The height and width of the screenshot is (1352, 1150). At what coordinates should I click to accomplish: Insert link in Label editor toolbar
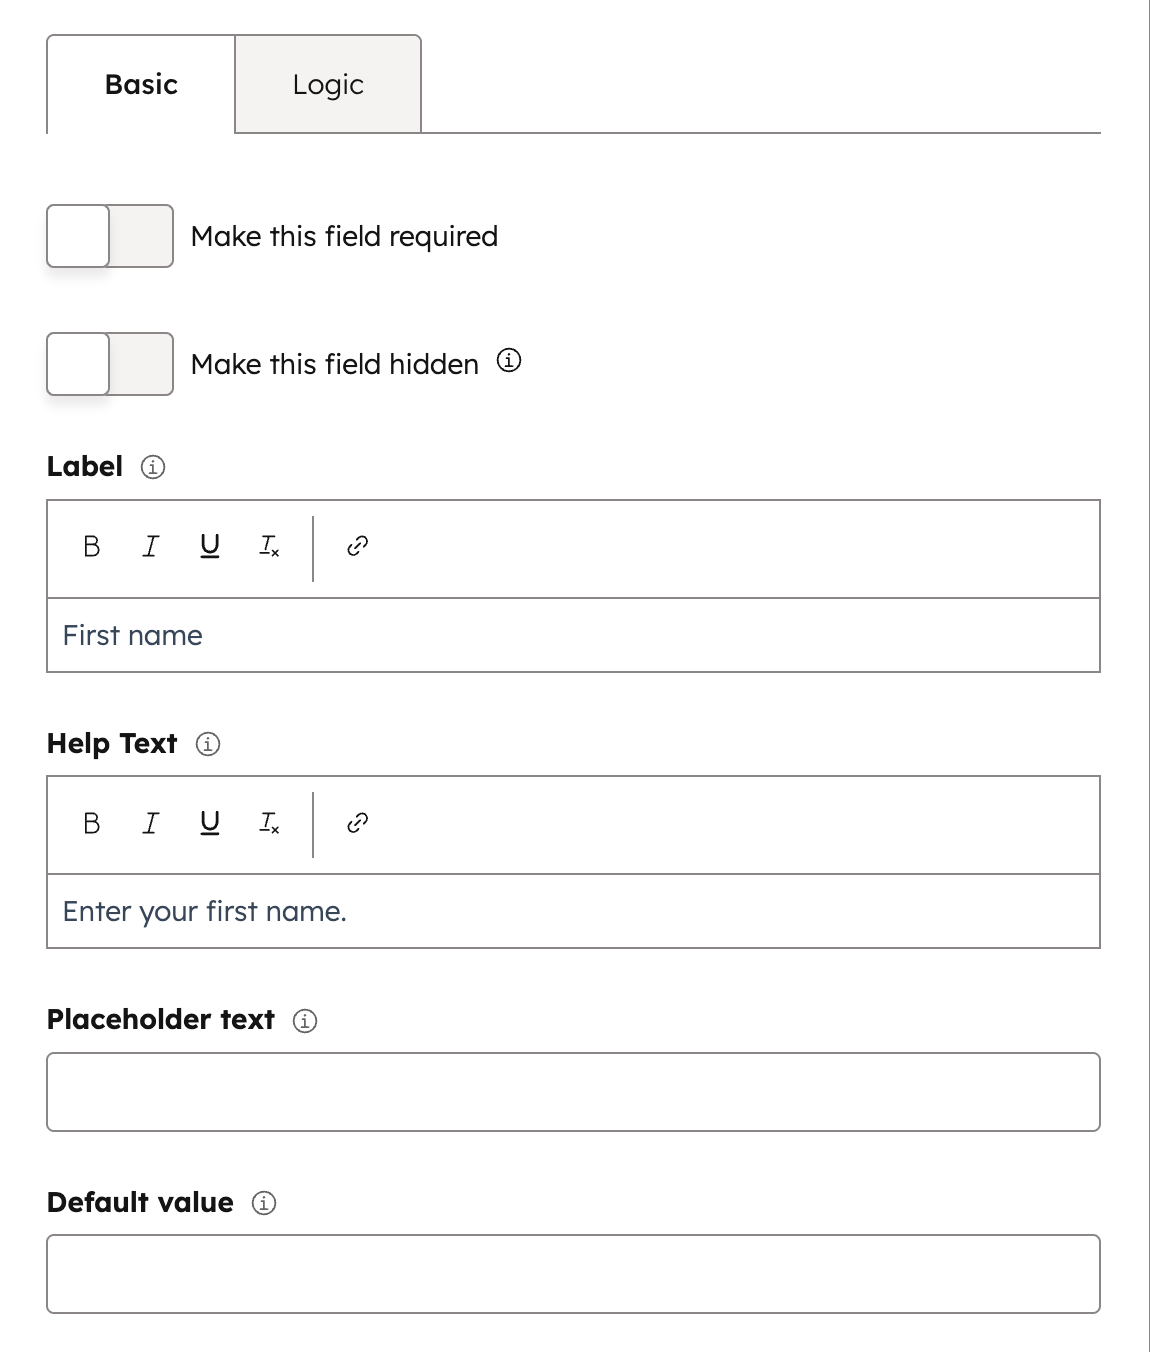tap(357, 546)
